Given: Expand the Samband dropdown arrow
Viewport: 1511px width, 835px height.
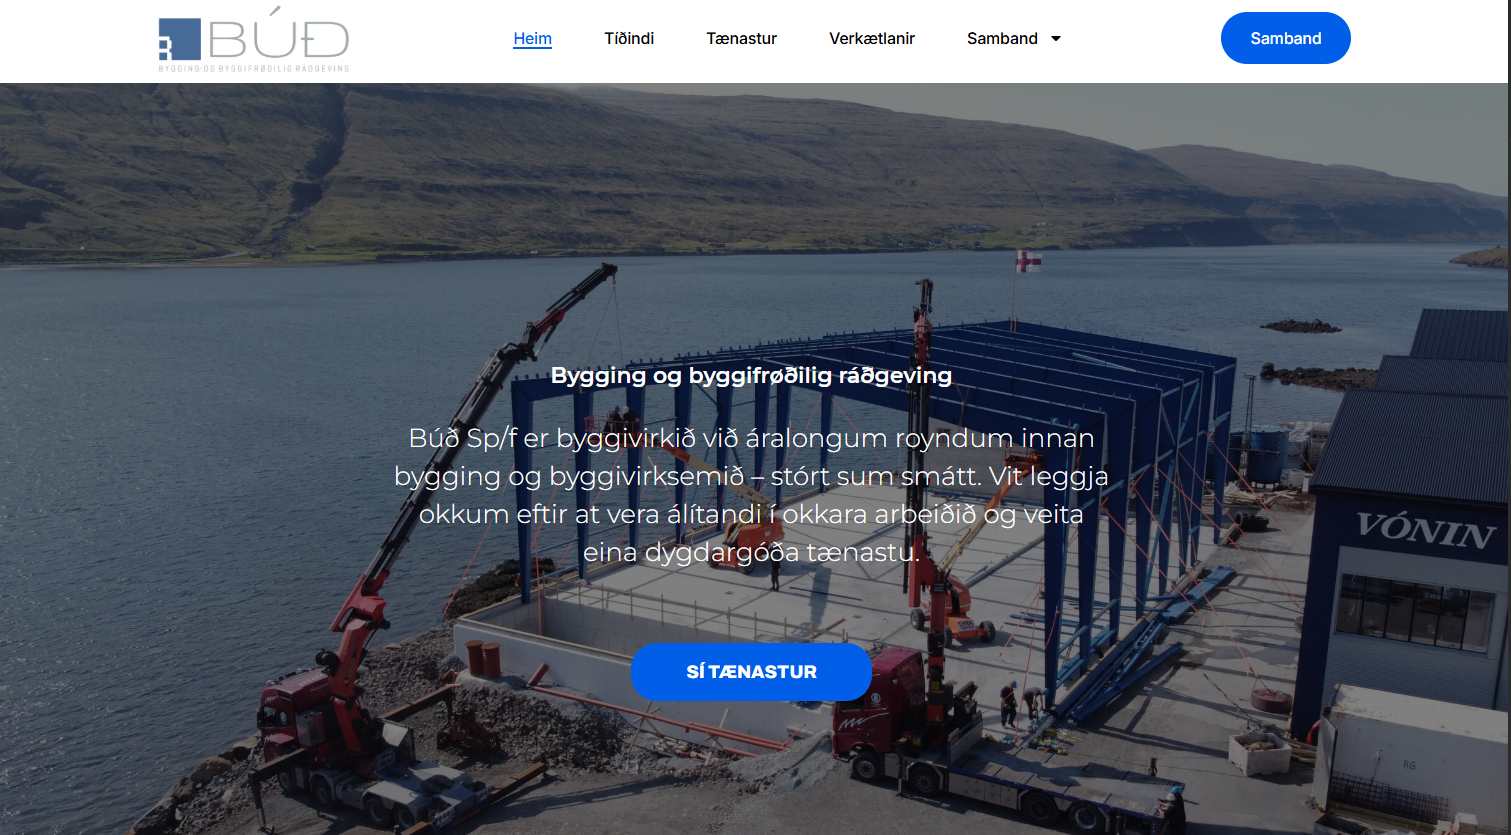Looking at the screenshot, I should click(x=1056, y=39).
